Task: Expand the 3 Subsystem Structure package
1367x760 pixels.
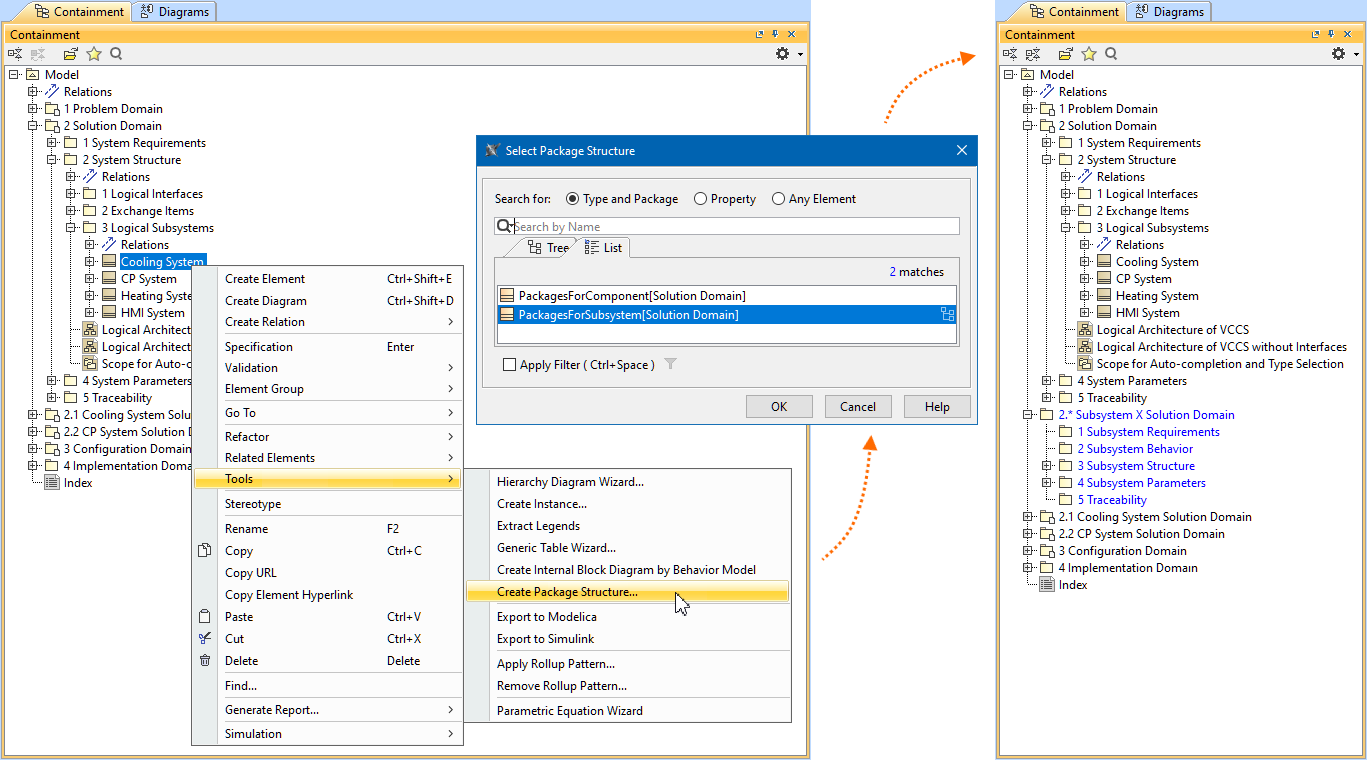Action: coord(1047,466)
